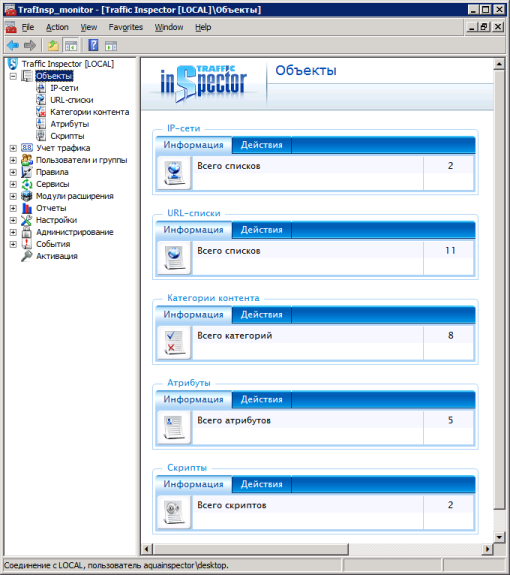The height and width of the screenshot is (575, 510).
Task: Click the Traffic Inspector shield icon in tree
Action: coord(12,64)
